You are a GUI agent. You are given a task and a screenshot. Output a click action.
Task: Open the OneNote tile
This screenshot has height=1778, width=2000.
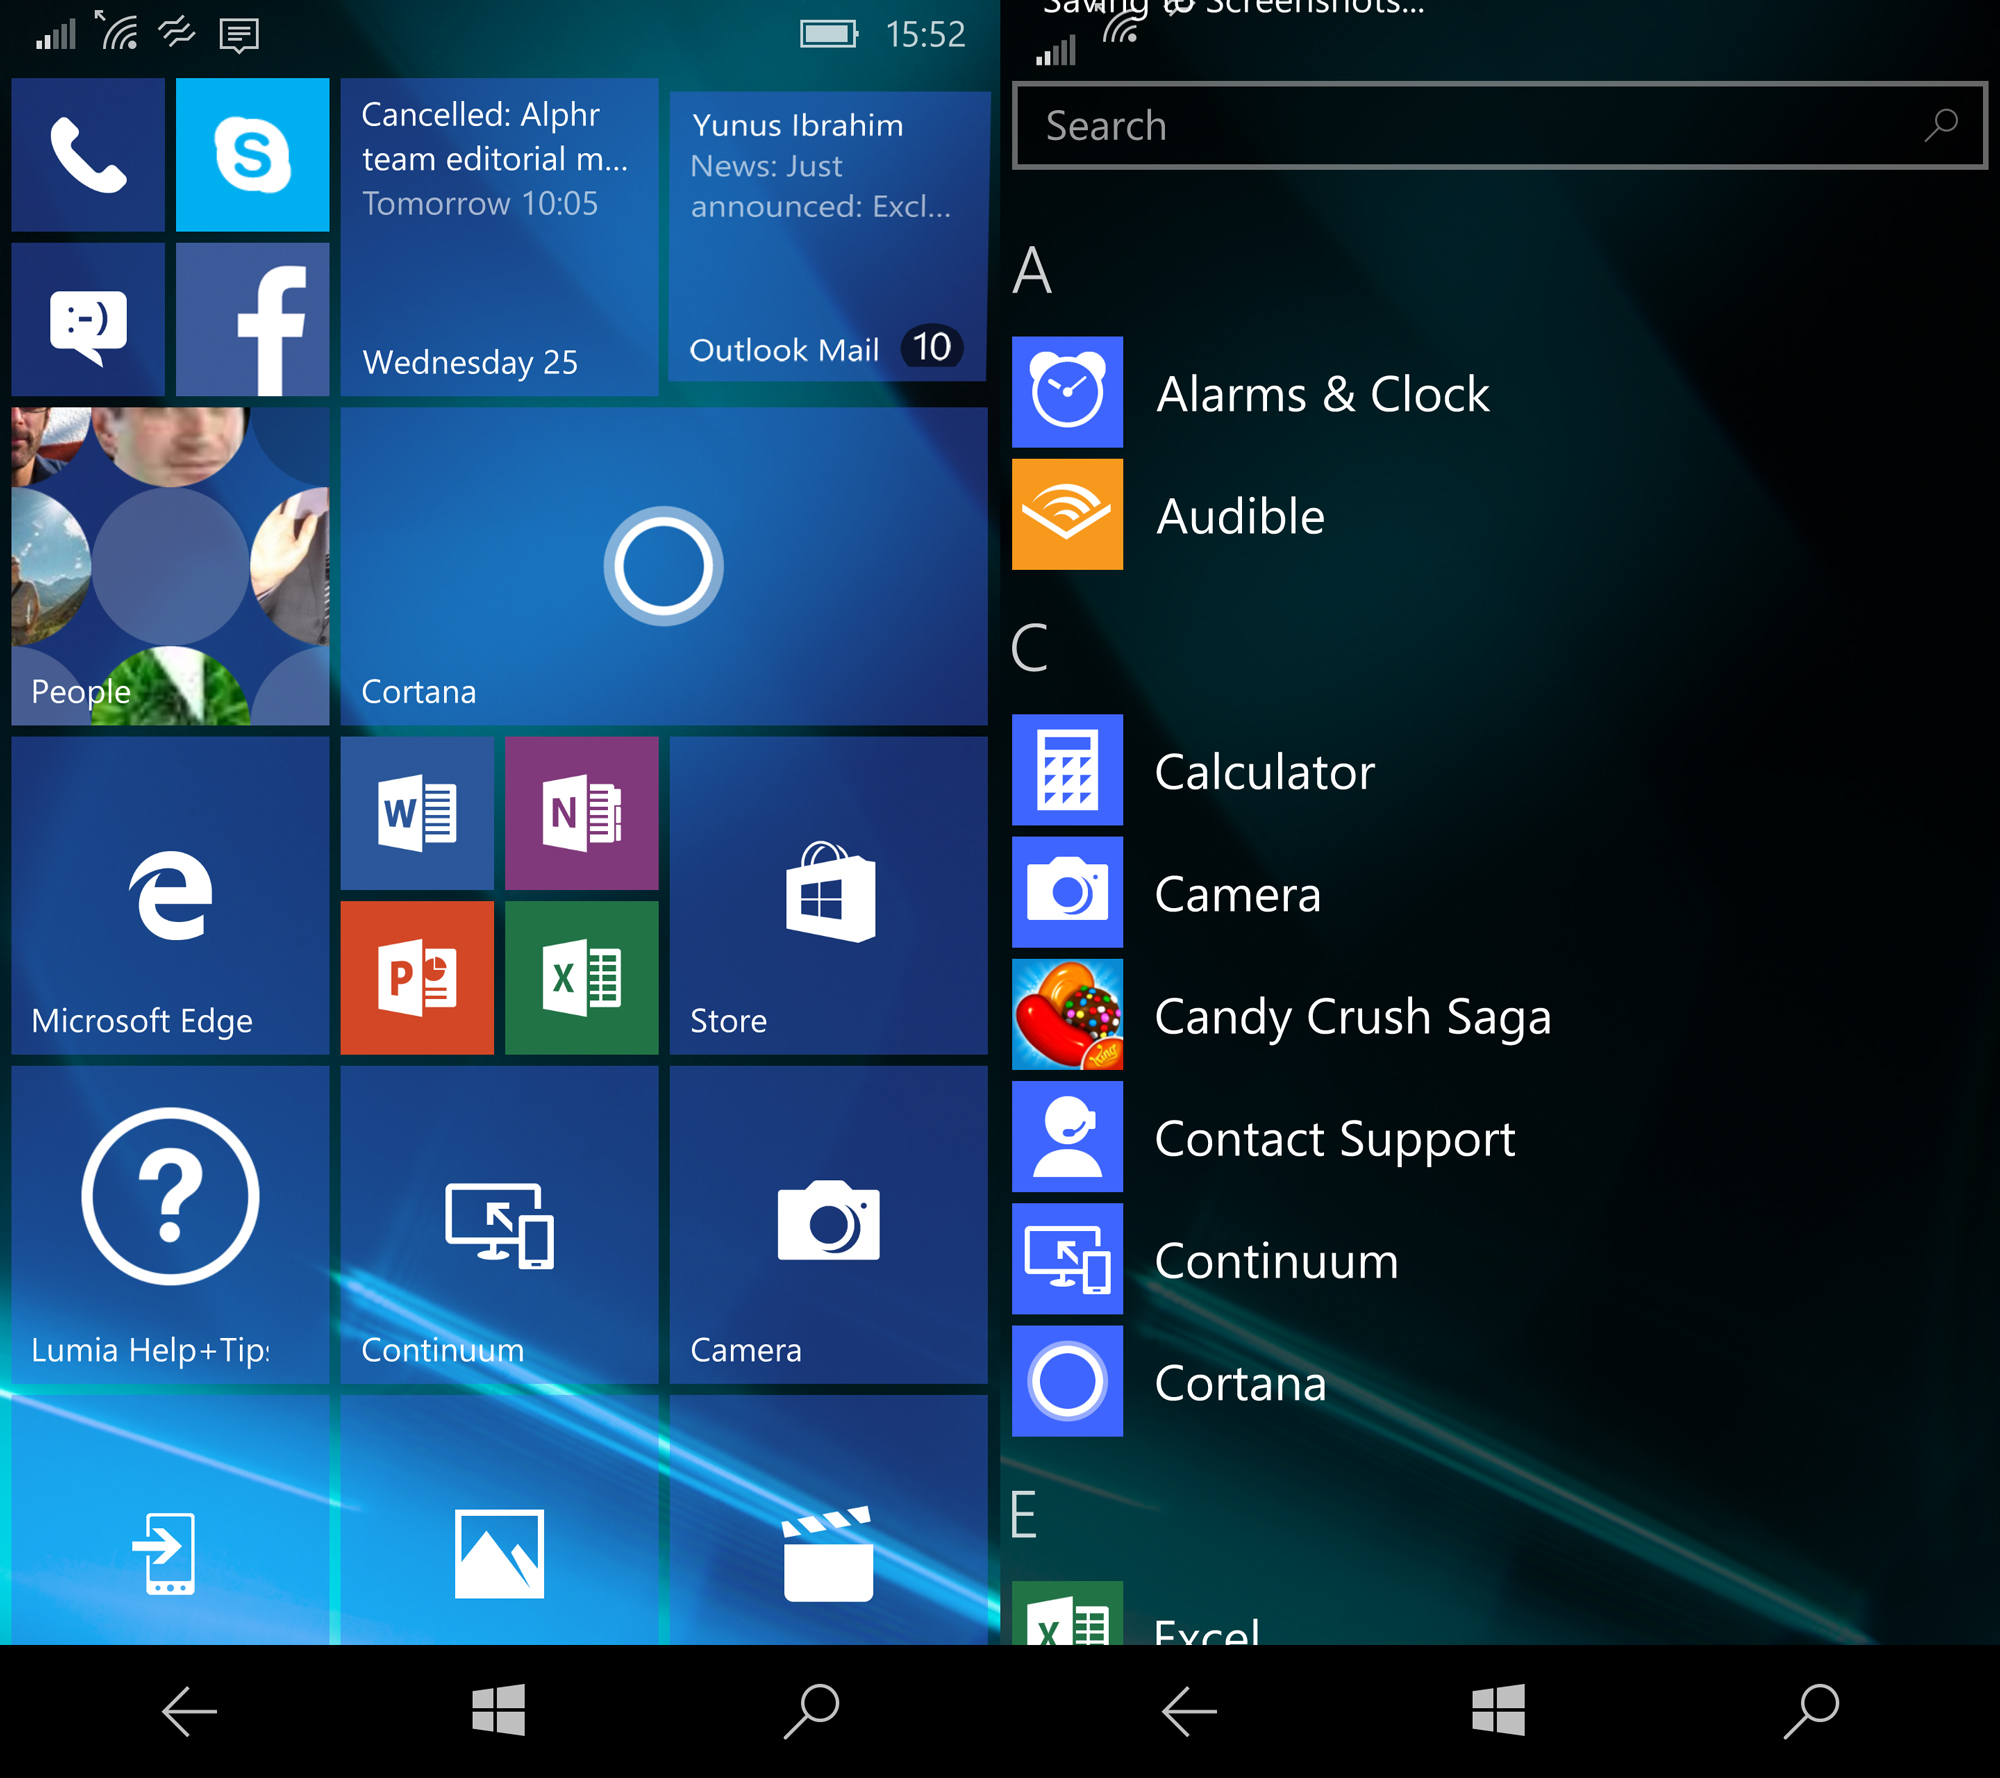[x=581, y=813]
